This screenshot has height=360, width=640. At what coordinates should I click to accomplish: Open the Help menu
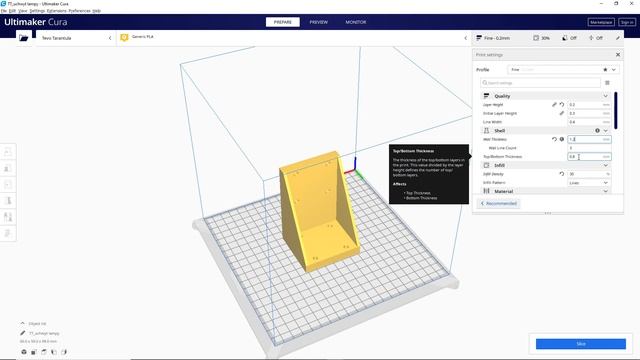point(96,11)
